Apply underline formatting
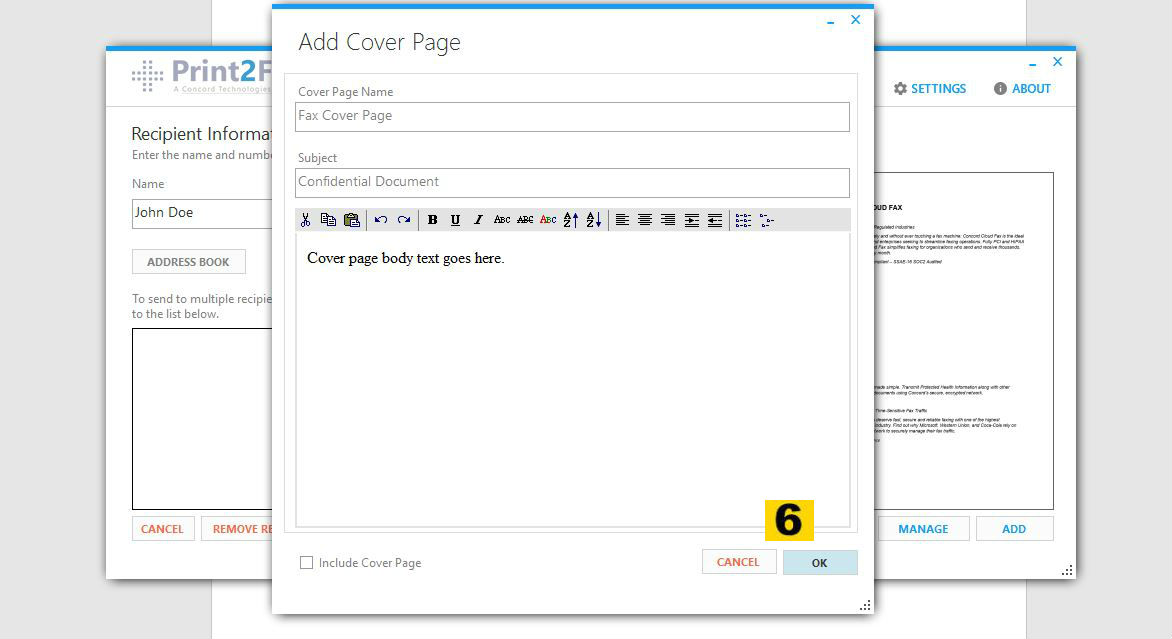The height and width of the screenshot is (639, 1172). click(456, 220)
